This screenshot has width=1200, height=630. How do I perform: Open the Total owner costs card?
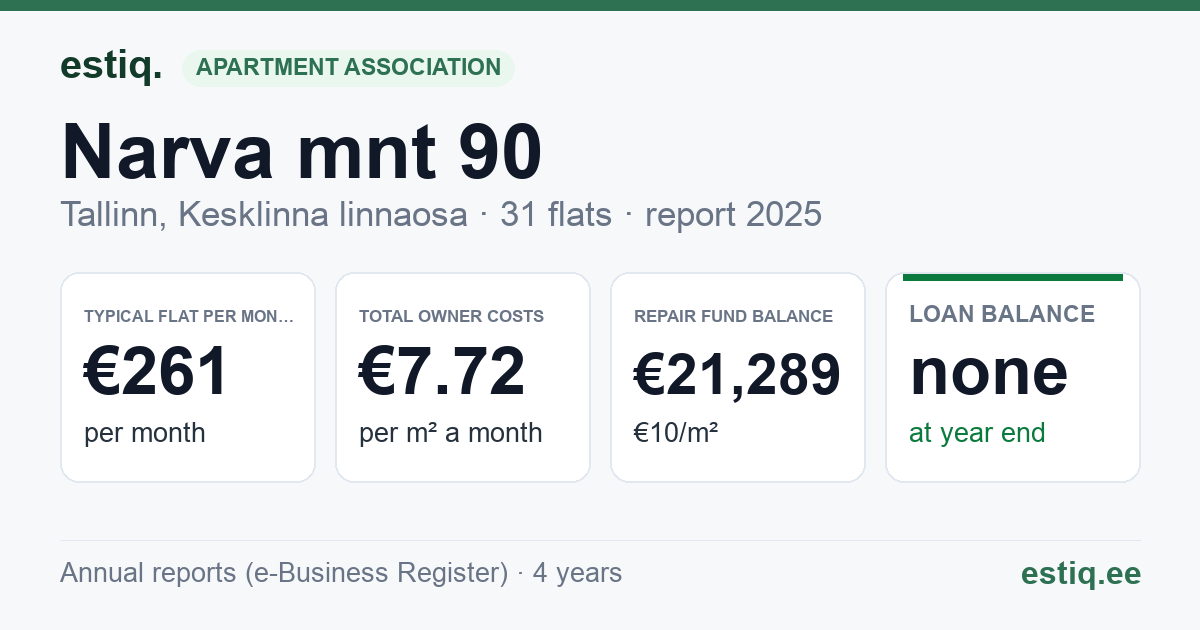[463, 377]
